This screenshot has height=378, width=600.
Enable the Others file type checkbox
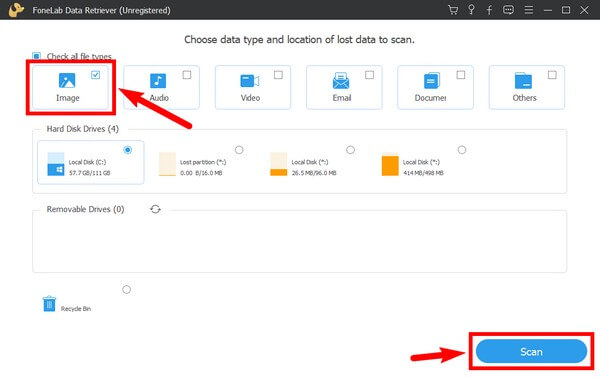click(552, 75)
